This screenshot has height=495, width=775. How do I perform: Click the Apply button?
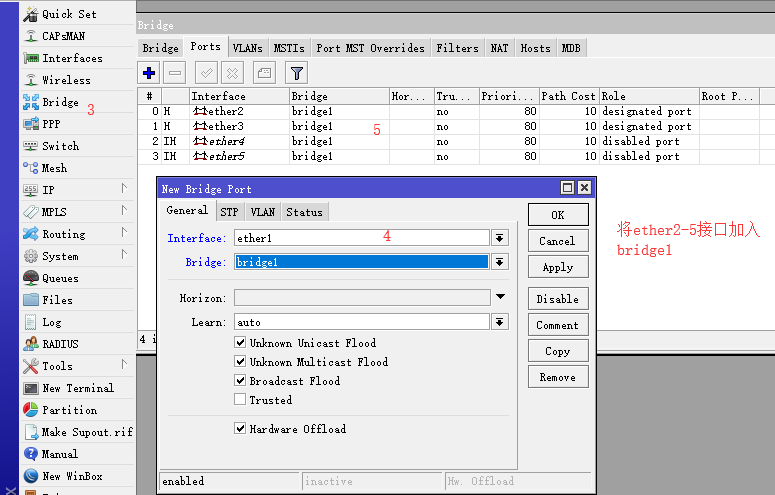[x=558, y=267]
